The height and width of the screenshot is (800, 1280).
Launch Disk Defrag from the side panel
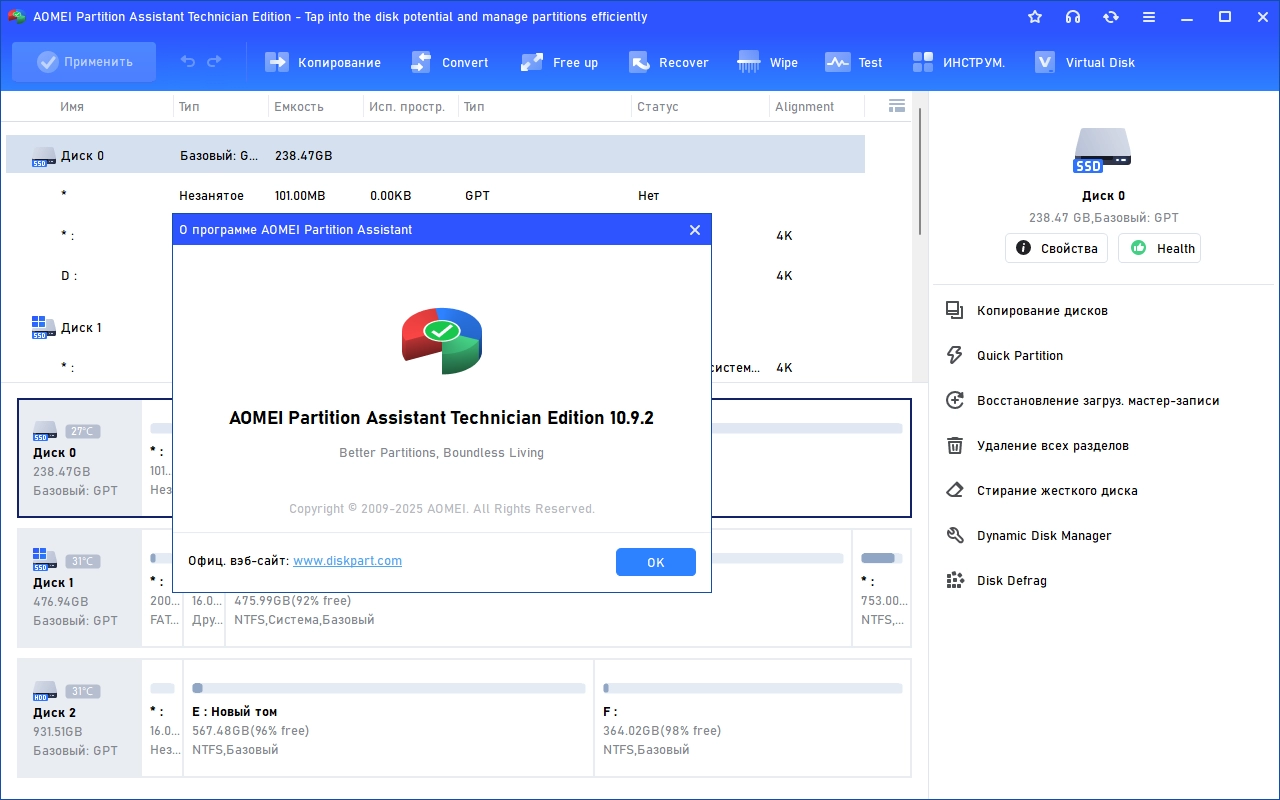(x=1011, y=581)
